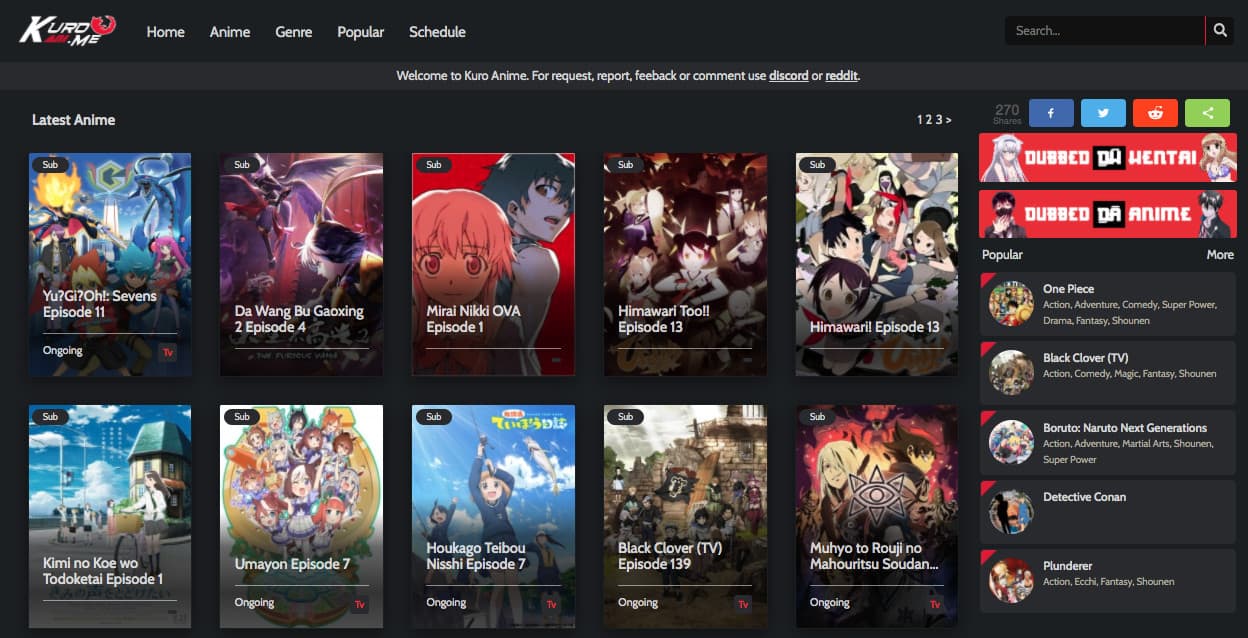The image size is (1248, 638).
Task: Click Plunderer round avatar icon
Action: [1011, 580]
